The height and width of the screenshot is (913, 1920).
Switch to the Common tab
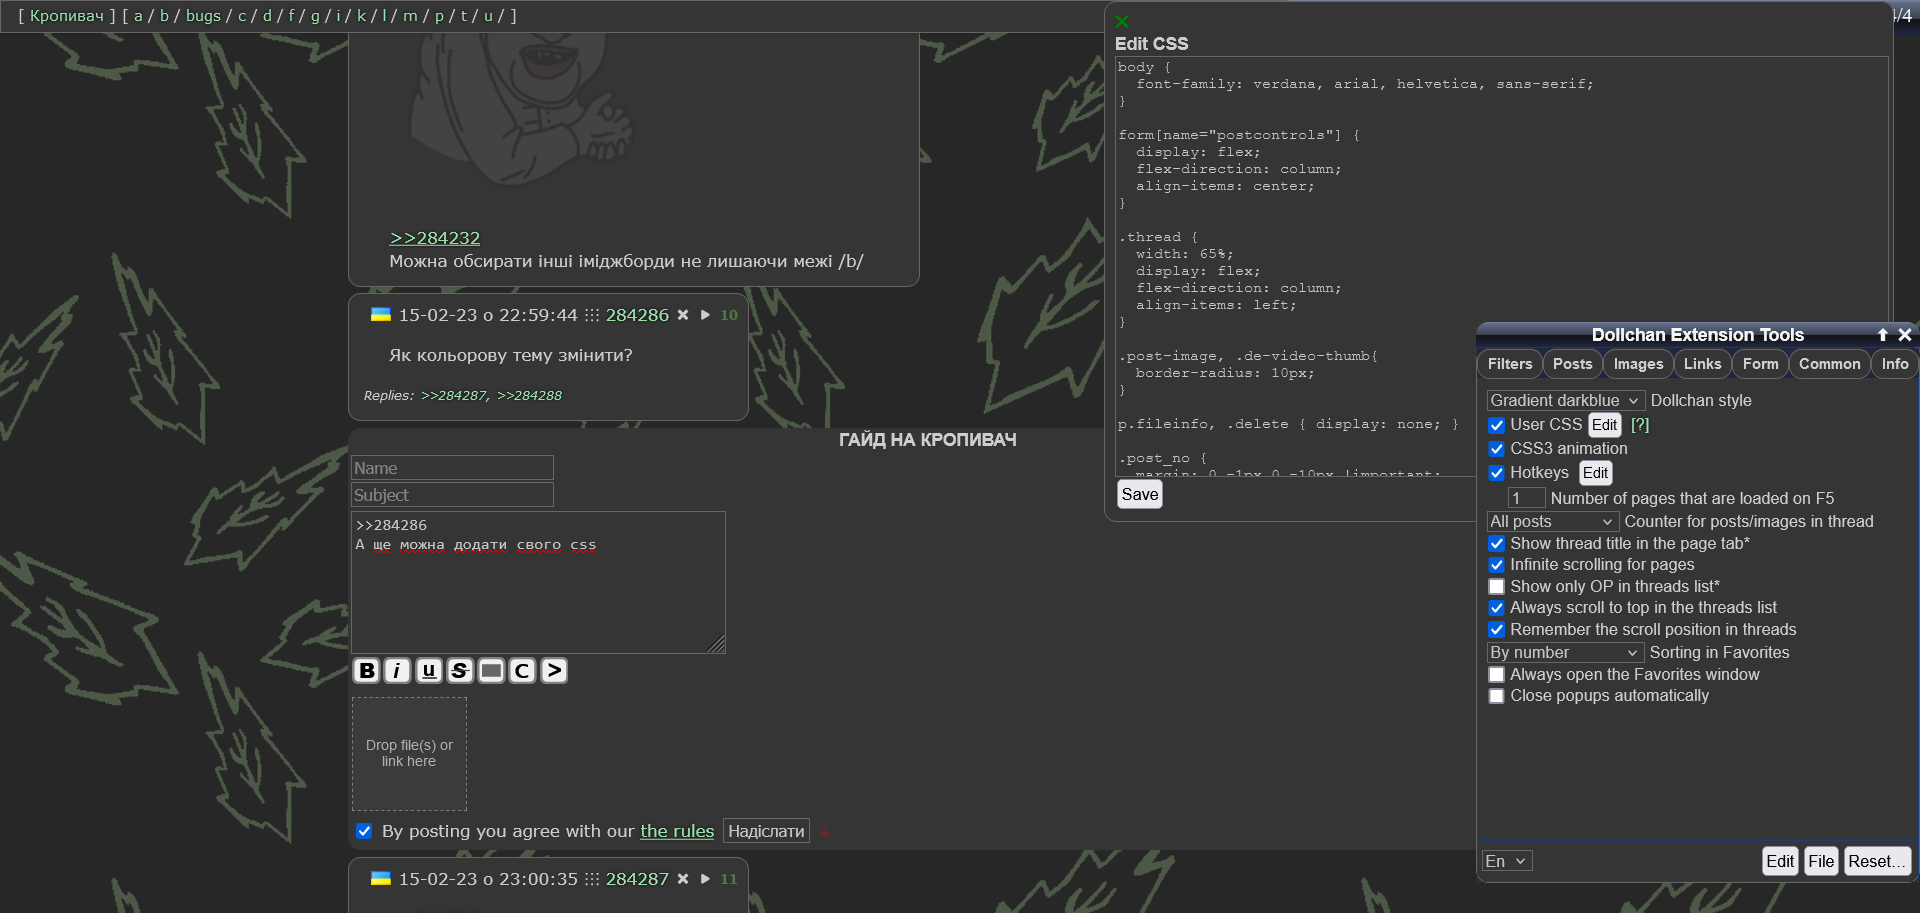tap(1830, 364)
